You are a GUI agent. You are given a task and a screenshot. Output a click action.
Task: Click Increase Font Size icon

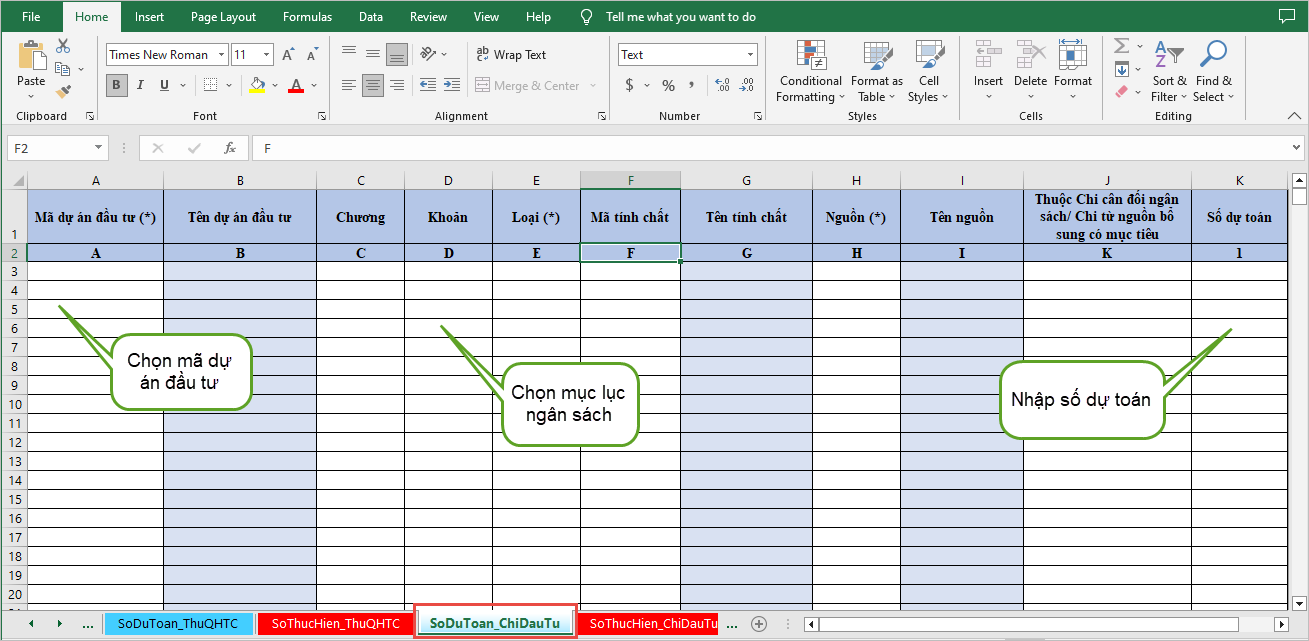pos(288,55)
